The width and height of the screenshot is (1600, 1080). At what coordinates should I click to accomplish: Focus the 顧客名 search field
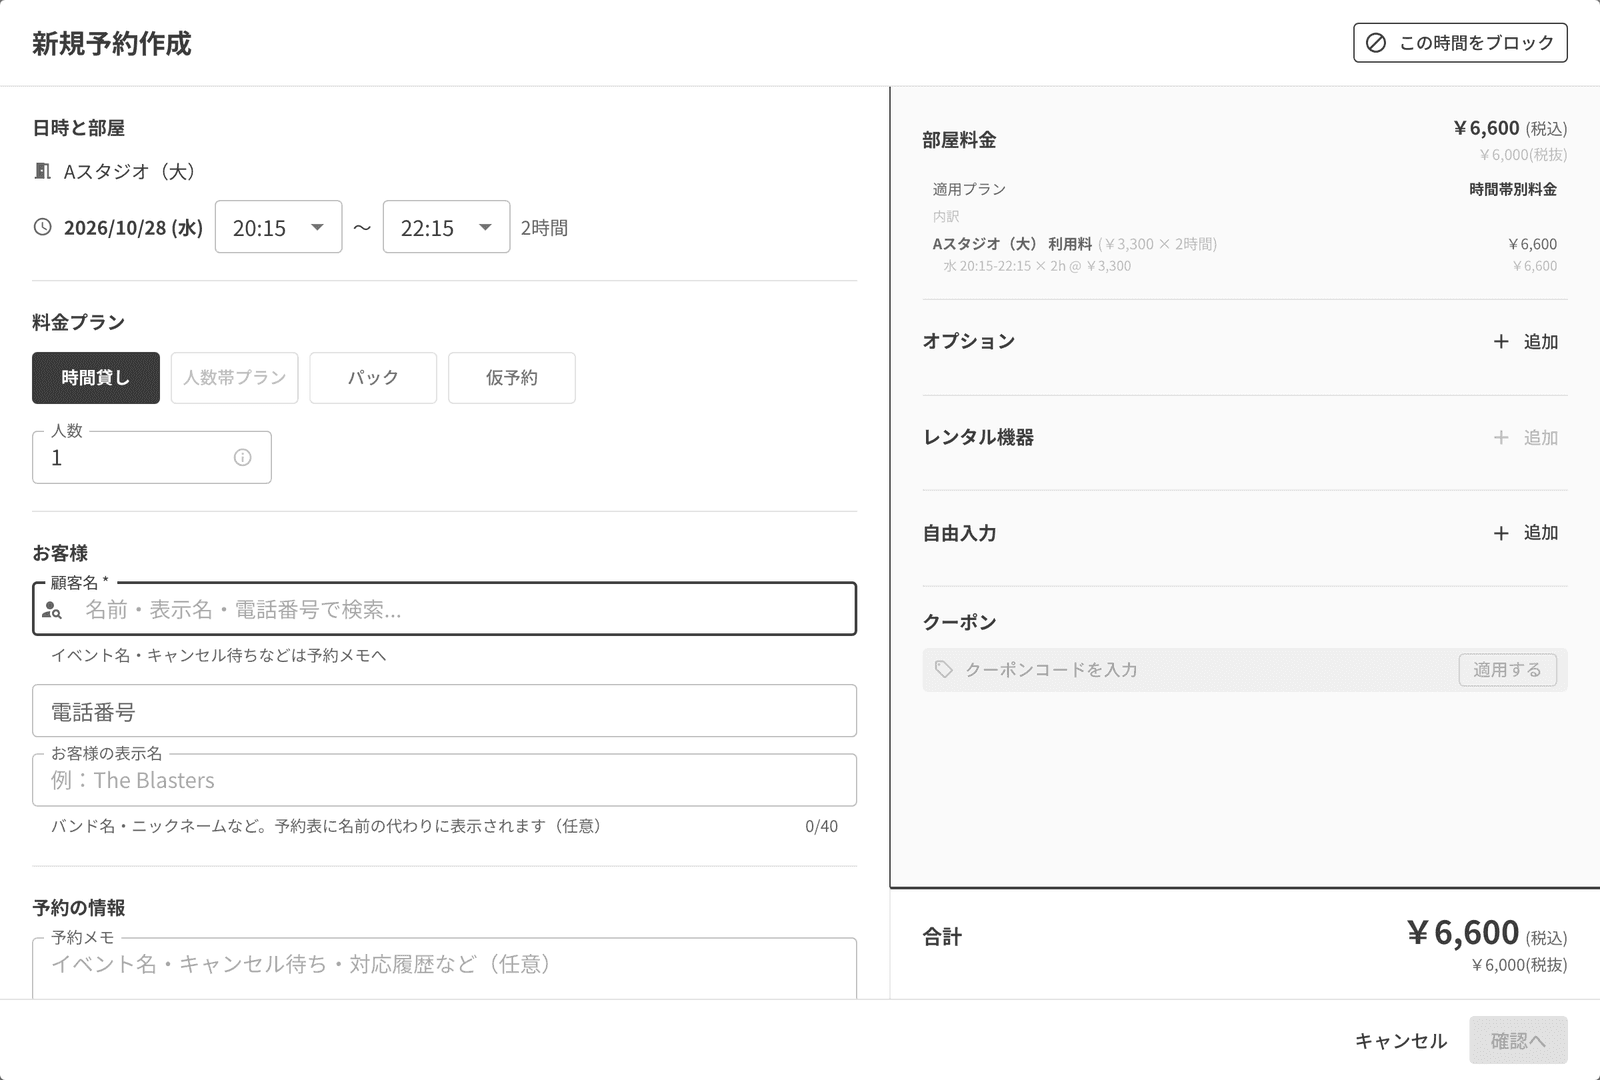[x=444, y=609]
